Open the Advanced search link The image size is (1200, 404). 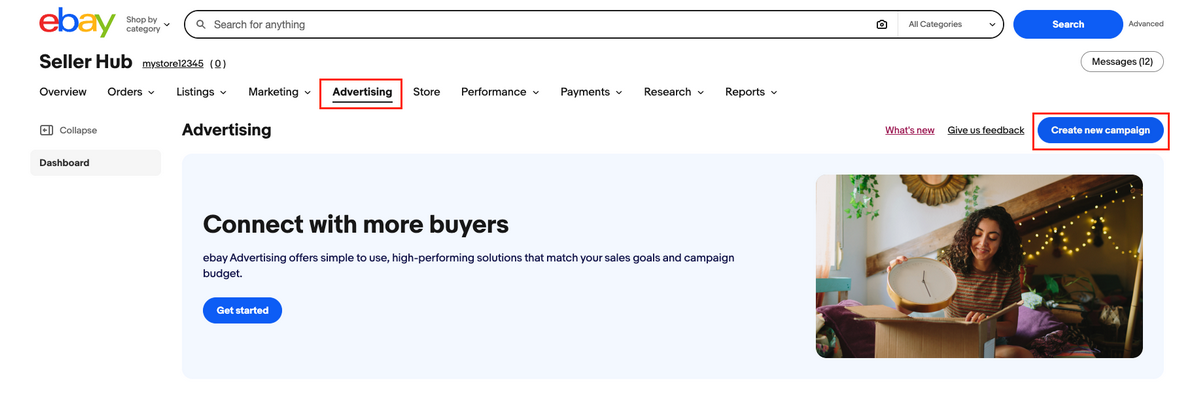coord(1146,24)
